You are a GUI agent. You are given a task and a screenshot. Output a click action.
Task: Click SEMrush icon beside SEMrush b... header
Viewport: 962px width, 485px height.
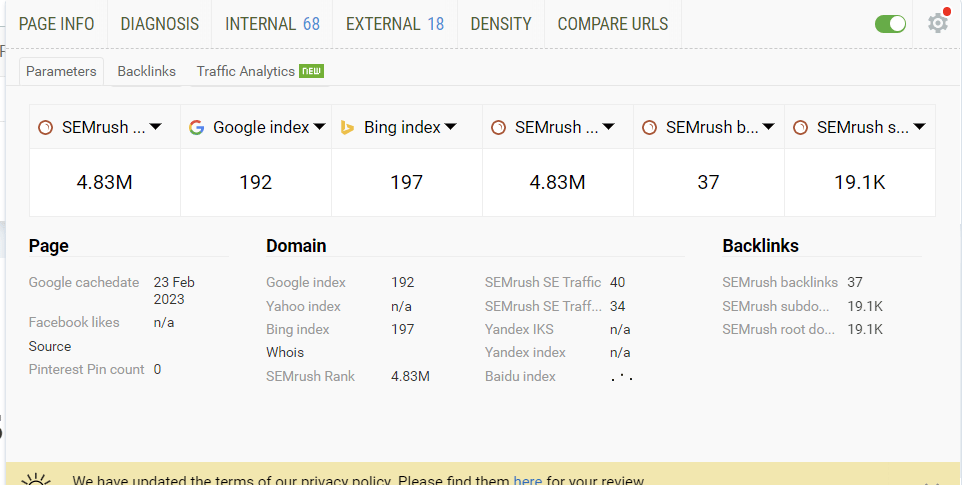click(x=649, y=128)
